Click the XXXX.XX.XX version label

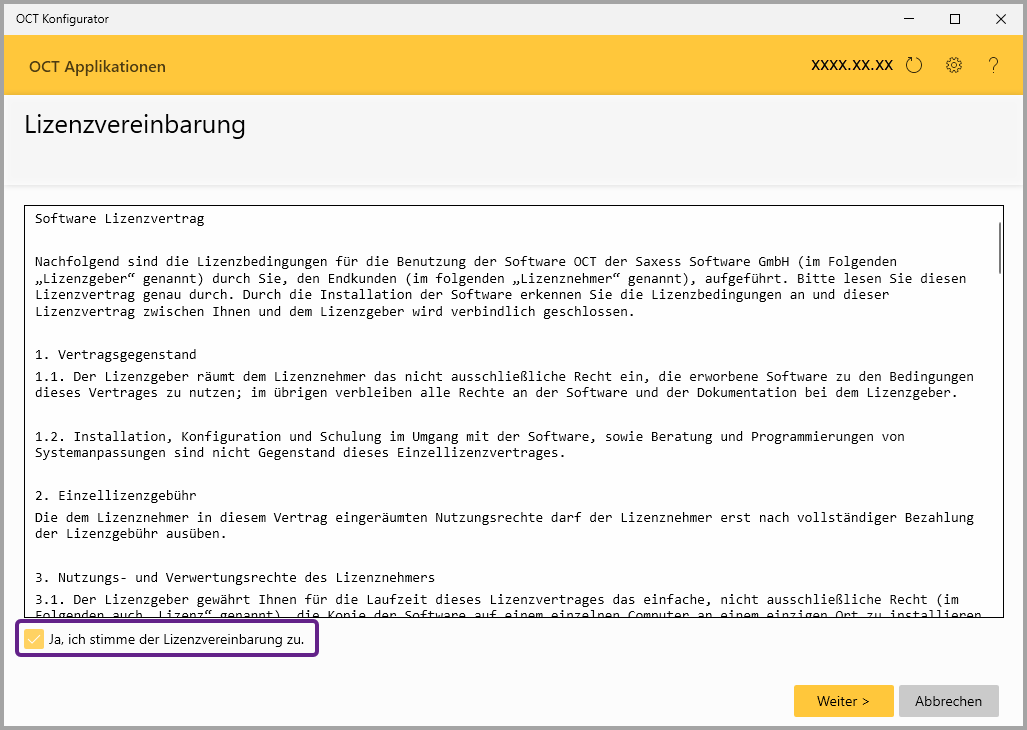click(x=851, y=66)
